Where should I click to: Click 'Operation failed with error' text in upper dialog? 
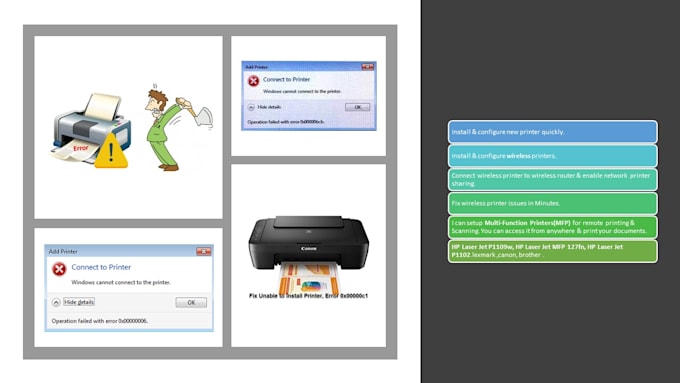pyautogui.click(x=285, y=122)
